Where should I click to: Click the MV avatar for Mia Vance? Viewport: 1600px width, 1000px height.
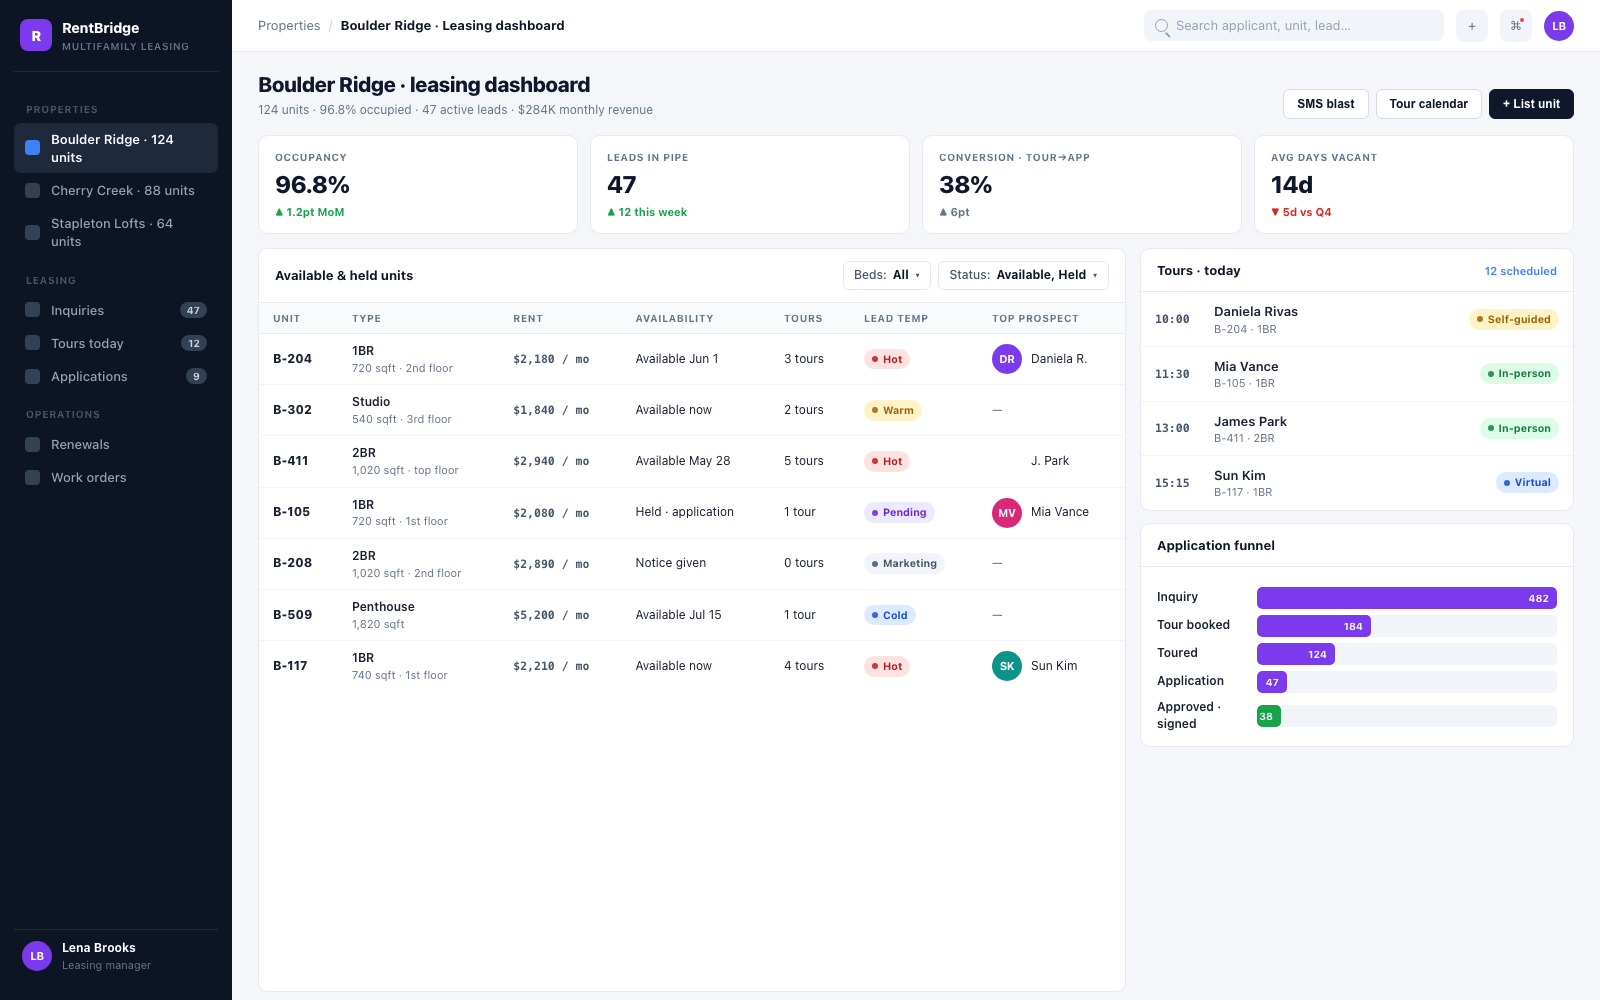(1007, 513)
